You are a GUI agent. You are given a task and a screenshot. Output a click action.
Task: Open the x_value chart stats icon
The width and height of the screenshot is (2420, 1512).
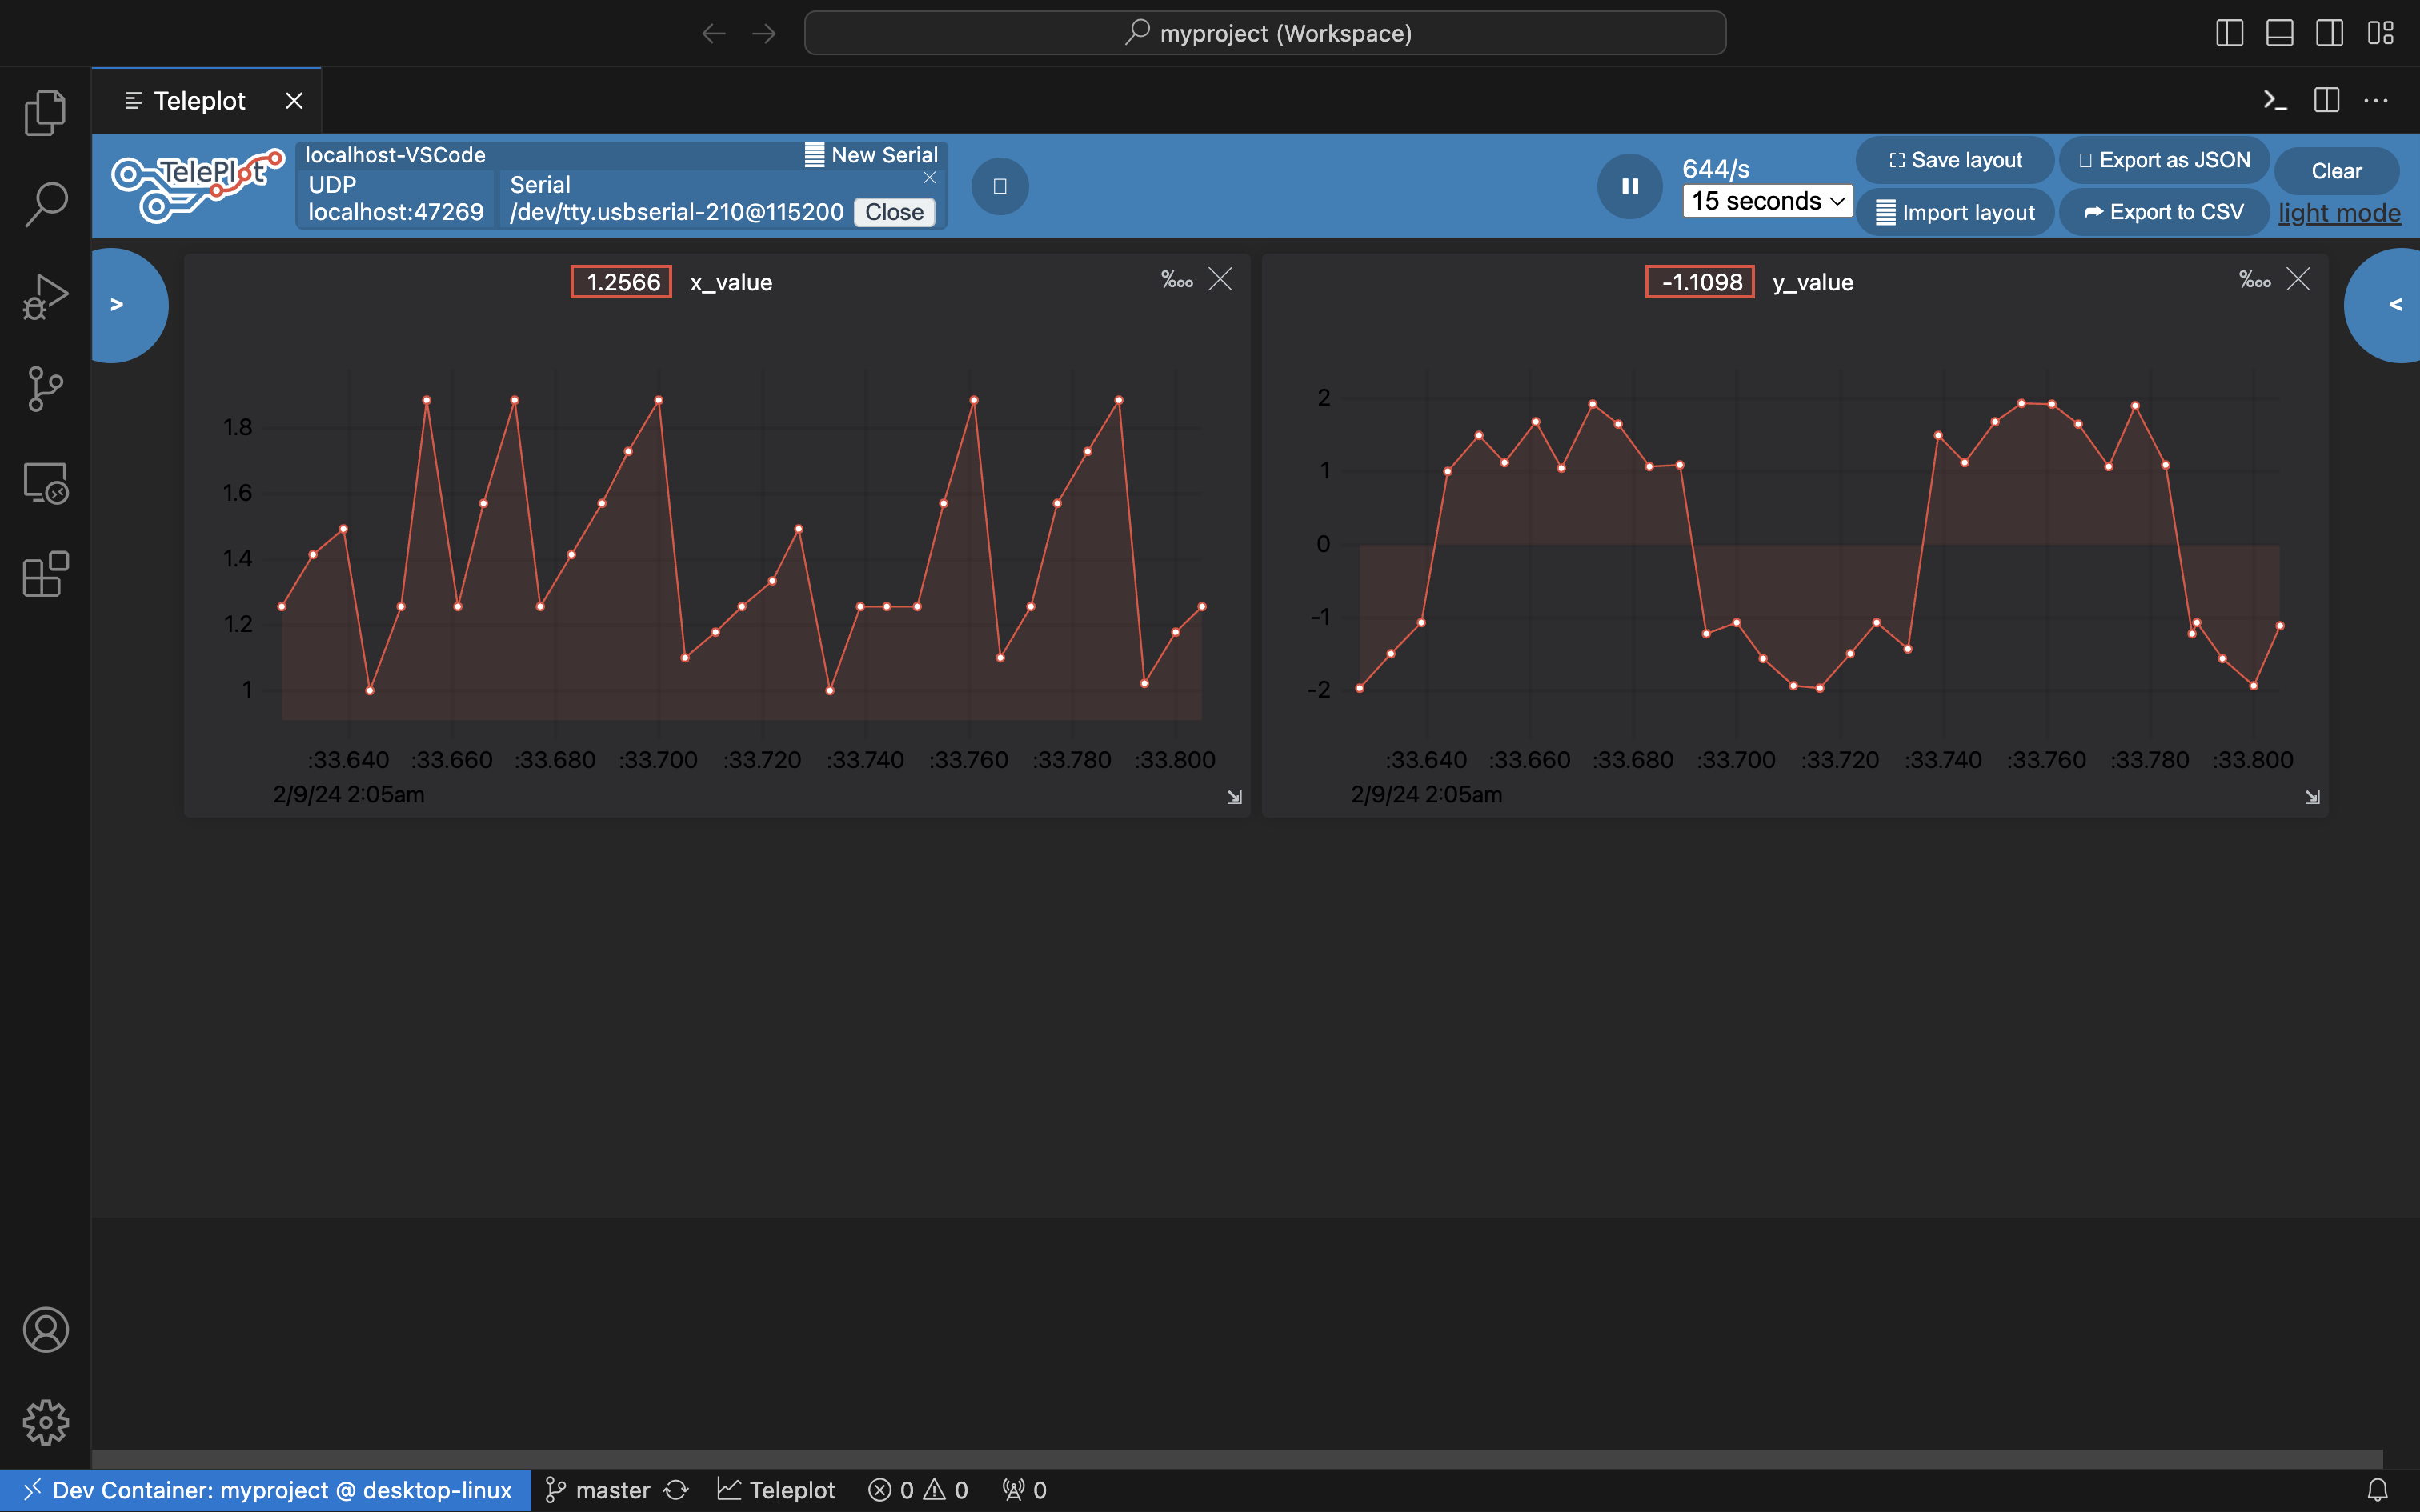click(x=1177, y=280)
